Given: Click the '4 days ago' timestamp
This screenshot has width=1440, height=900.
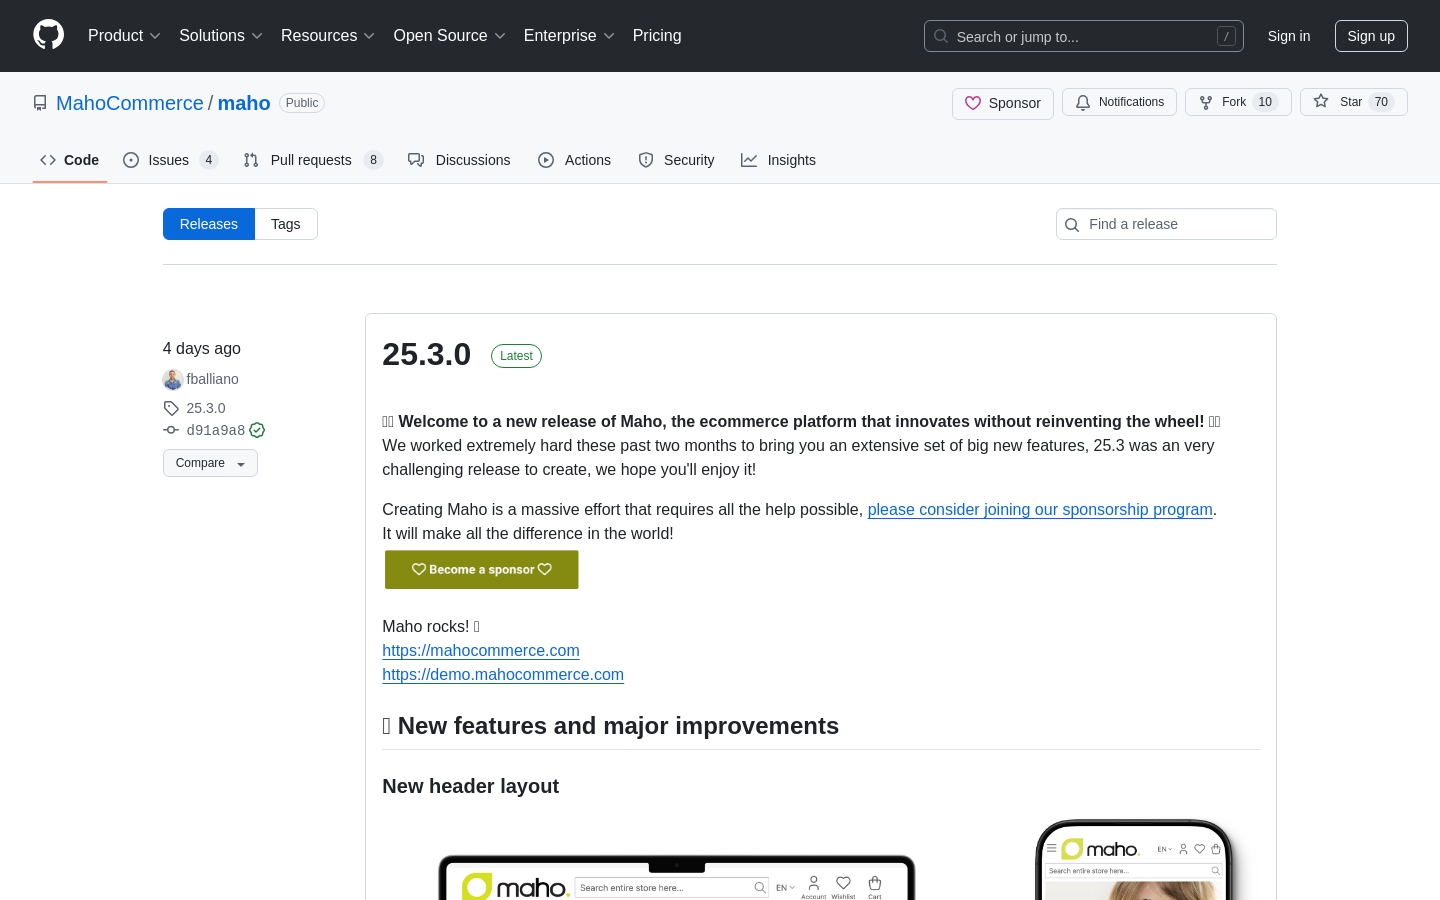Looking at the screenshot, I should [x=202, y=348].
